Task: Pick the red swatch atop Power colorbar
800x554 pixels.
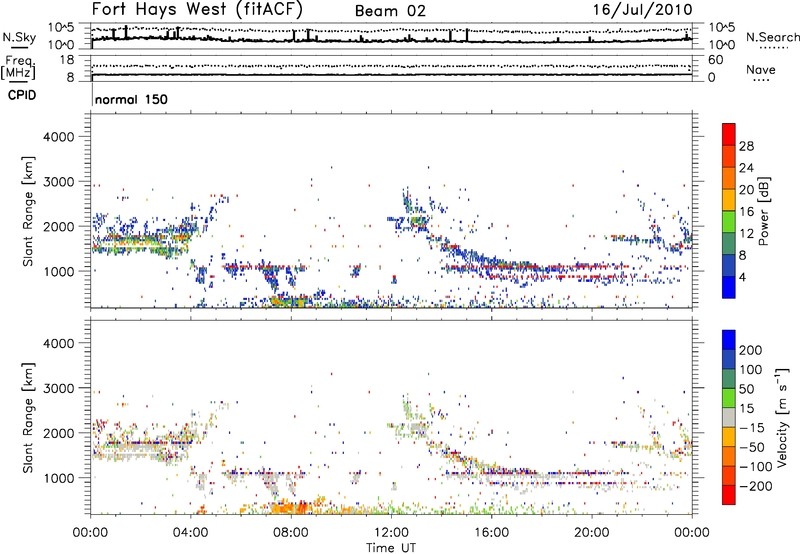Action: click(729, 134)
